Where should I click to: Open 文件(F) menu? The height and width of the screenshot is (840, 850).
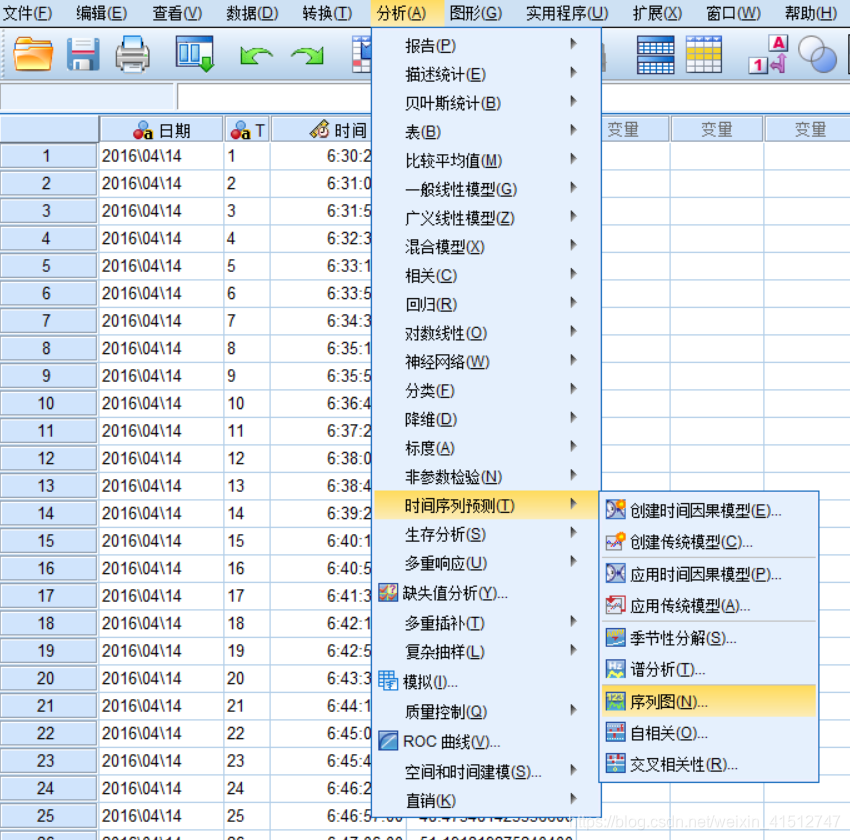point(27,12)
